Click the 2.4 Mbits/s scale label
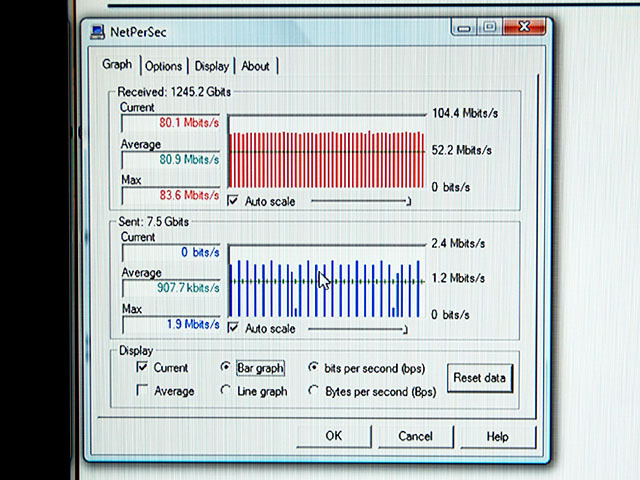The width and height of the screenshot is (640, 480). click(458, 244)
